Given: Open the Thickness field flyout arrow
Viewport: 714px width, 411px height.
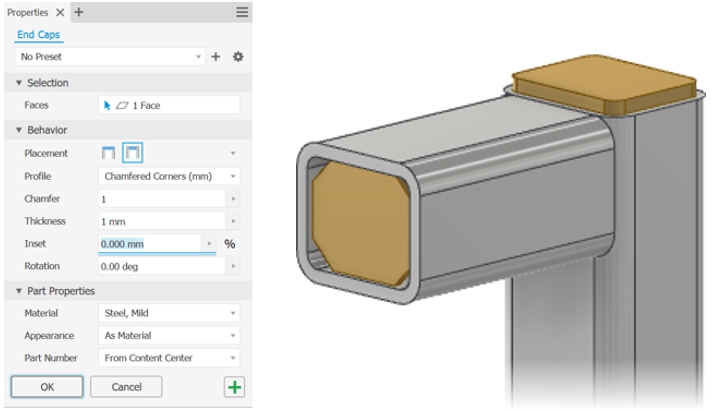Looking at the screenshot, I should tap(233, 221).
